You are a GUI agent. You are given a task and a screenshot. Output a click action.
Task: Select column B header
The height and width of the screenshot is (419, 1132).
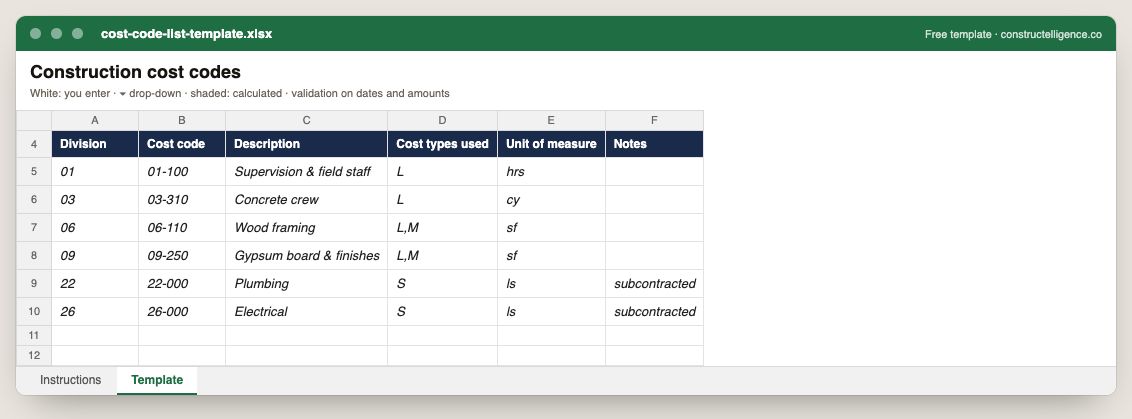pos(182,121)
